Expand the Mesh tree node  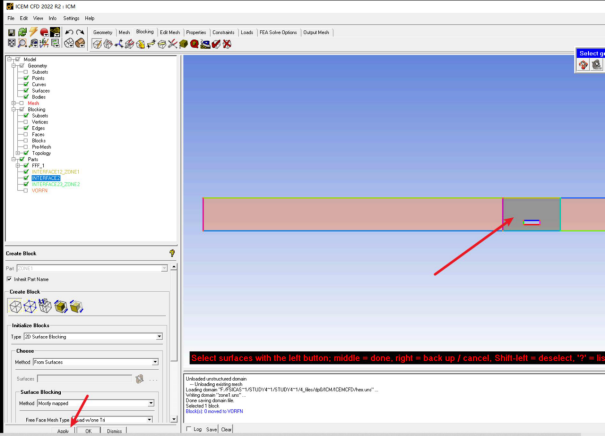(14, 103)
